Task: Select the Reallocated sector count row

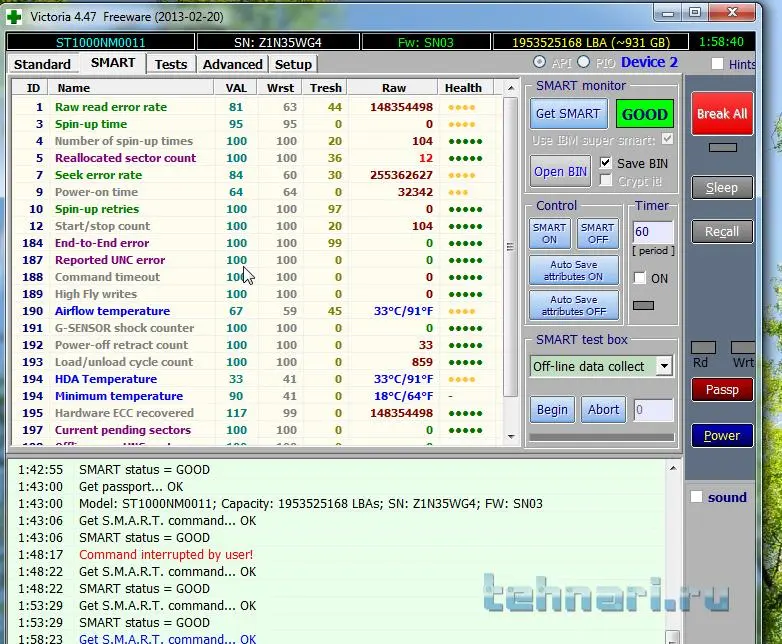Action: [x=125, y=158]
